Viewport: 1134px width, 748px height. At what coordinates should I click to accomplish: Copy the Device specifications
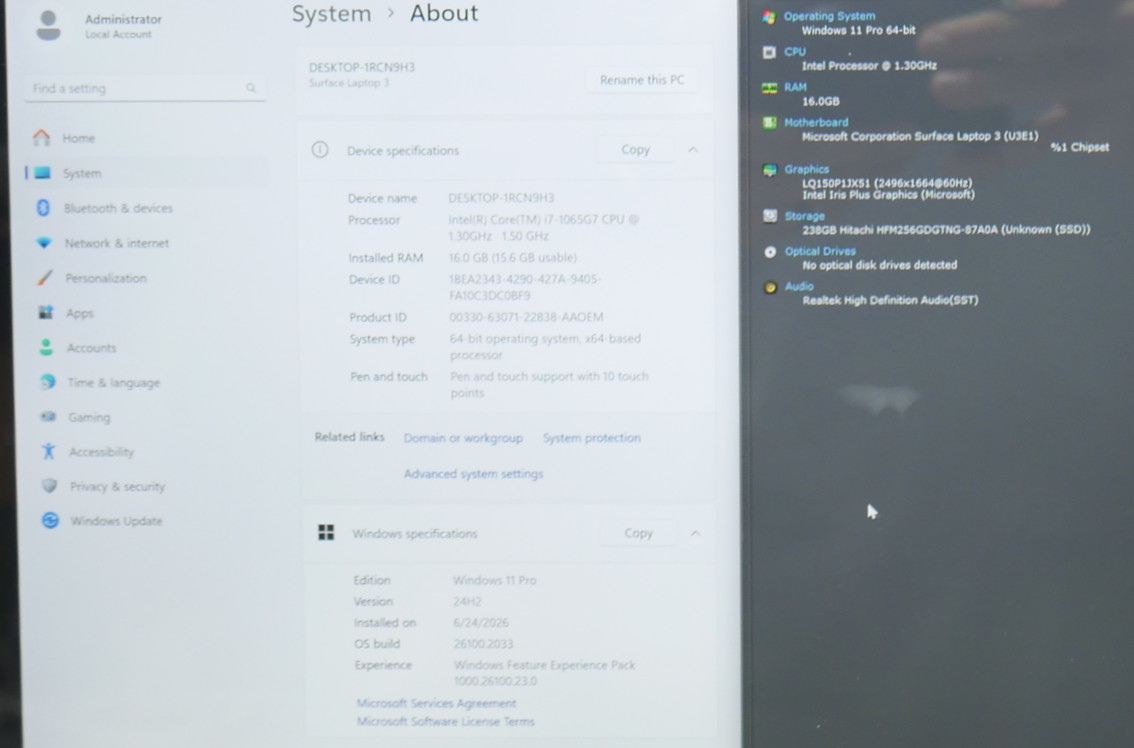(635, 150)
